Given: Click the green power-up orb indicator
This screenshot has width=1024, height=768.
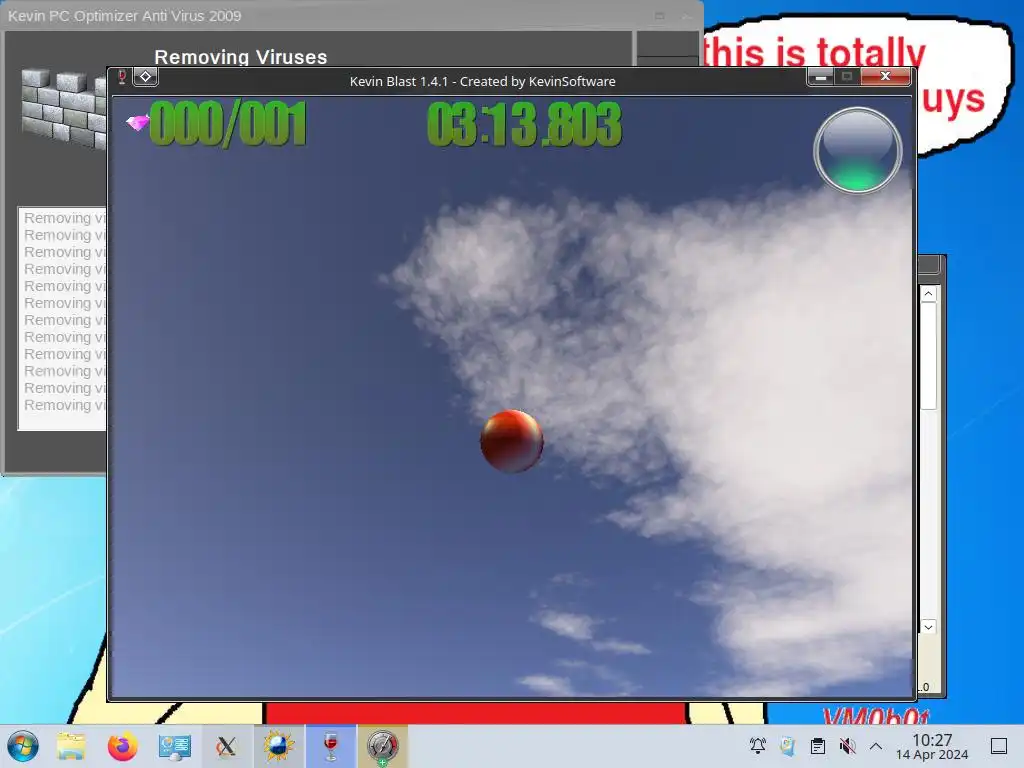Looking at the screenshot, I should coord(857,151).
